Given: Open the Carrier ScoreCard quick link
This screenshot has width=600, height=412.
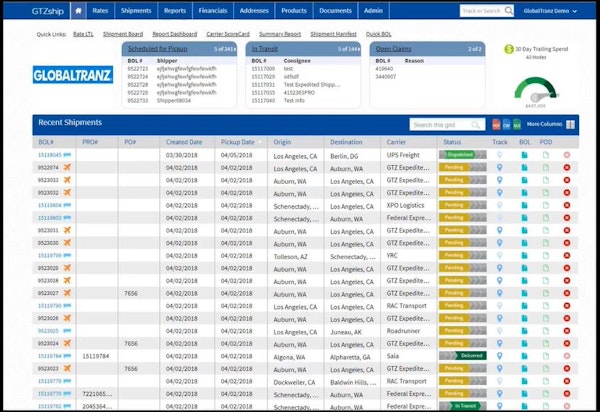Looking at the screenshot, I should [x=228, y=34].
